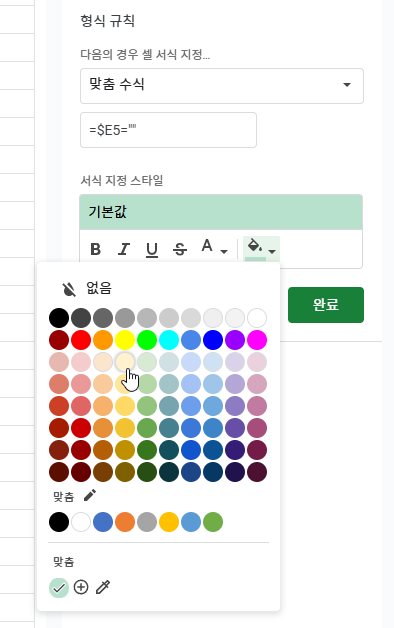Pick the white swatch in grayscale row
This screenshot has width=394, height=628.
tap(257, 318)
